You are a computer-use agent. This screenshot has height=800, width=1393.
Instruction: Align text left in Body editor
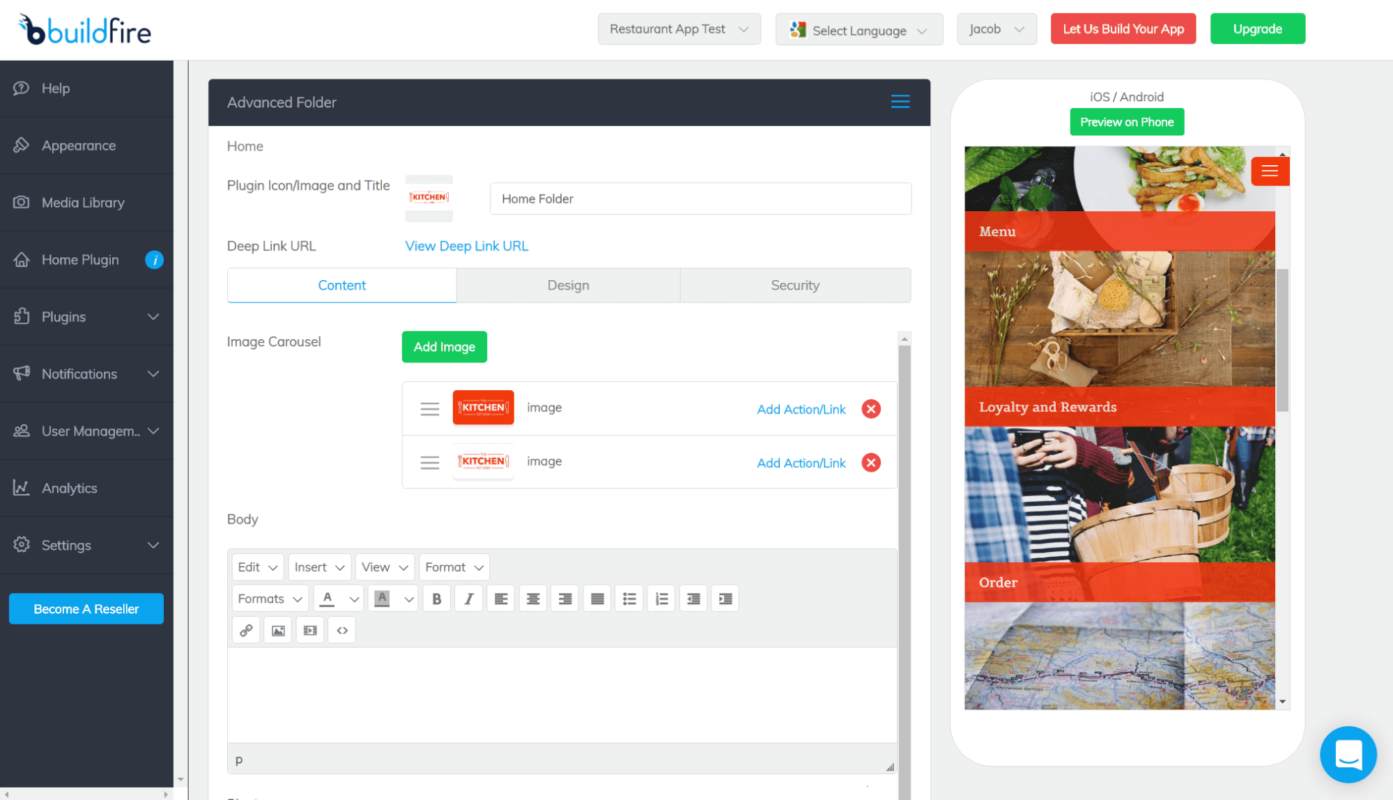[x=501, y=599]
